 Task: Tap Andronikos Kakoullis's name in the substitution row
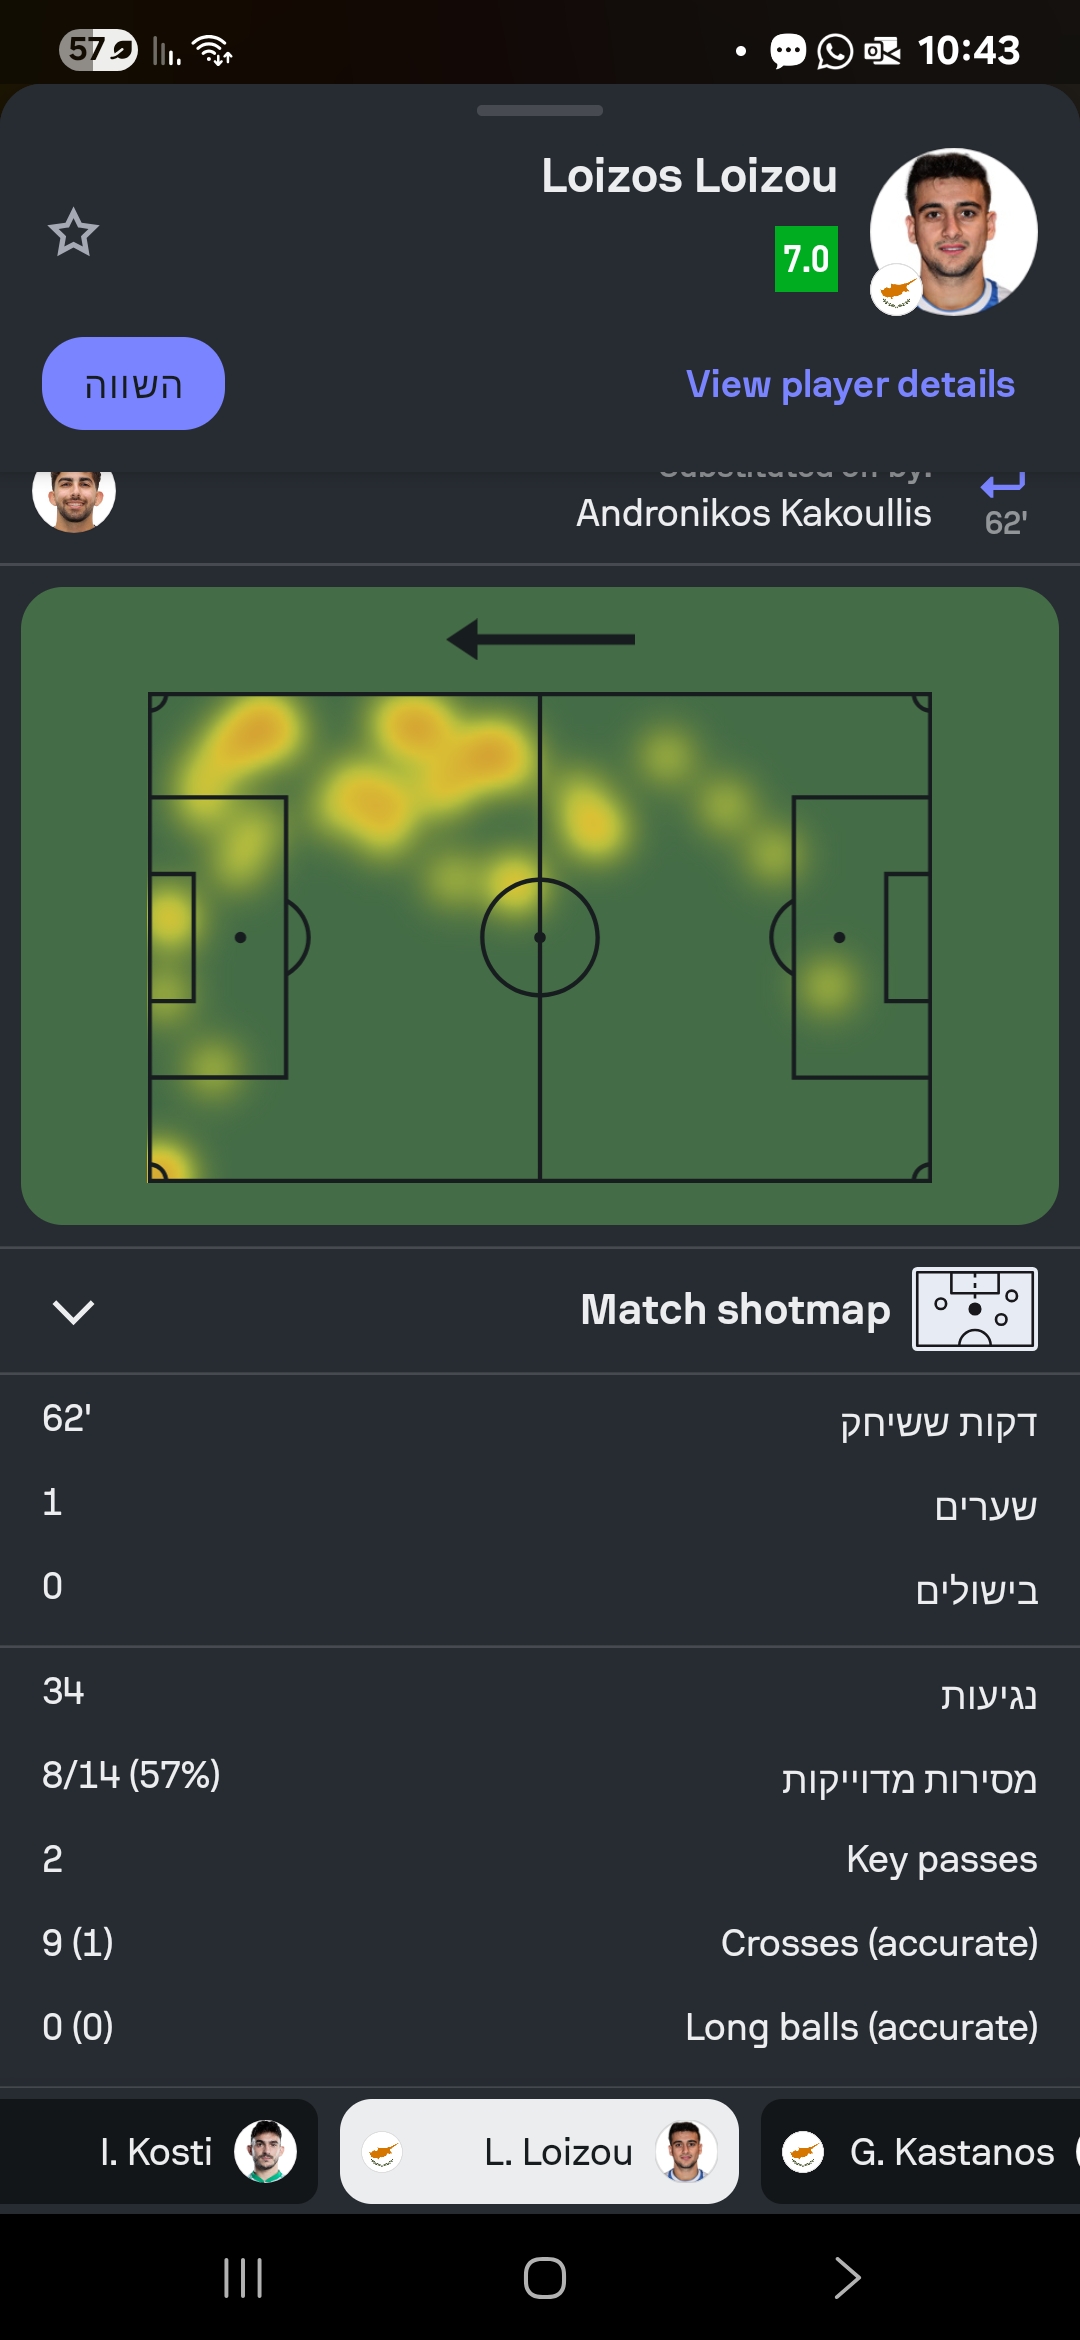[754, 513]
